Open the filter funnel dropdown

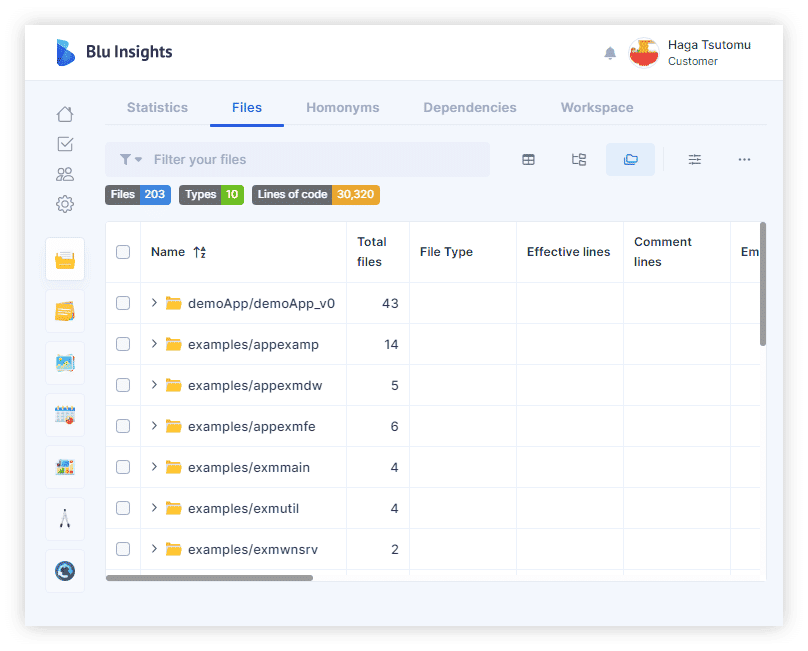pos(130,160)
